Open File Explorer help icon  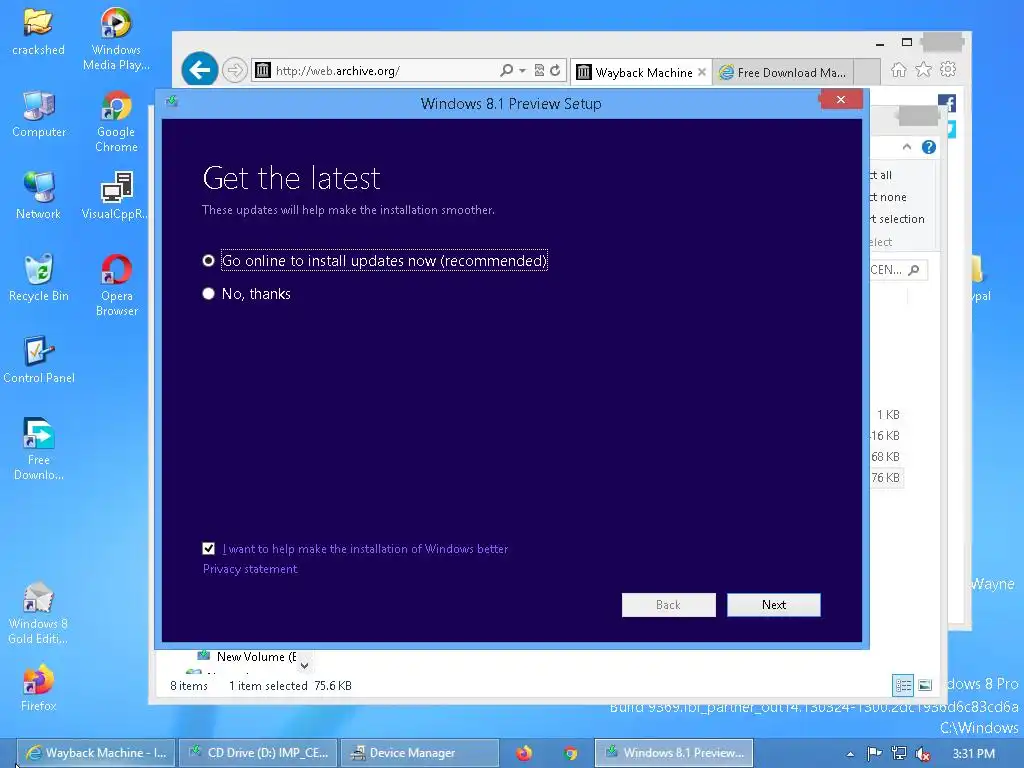[x=929, y=147]
